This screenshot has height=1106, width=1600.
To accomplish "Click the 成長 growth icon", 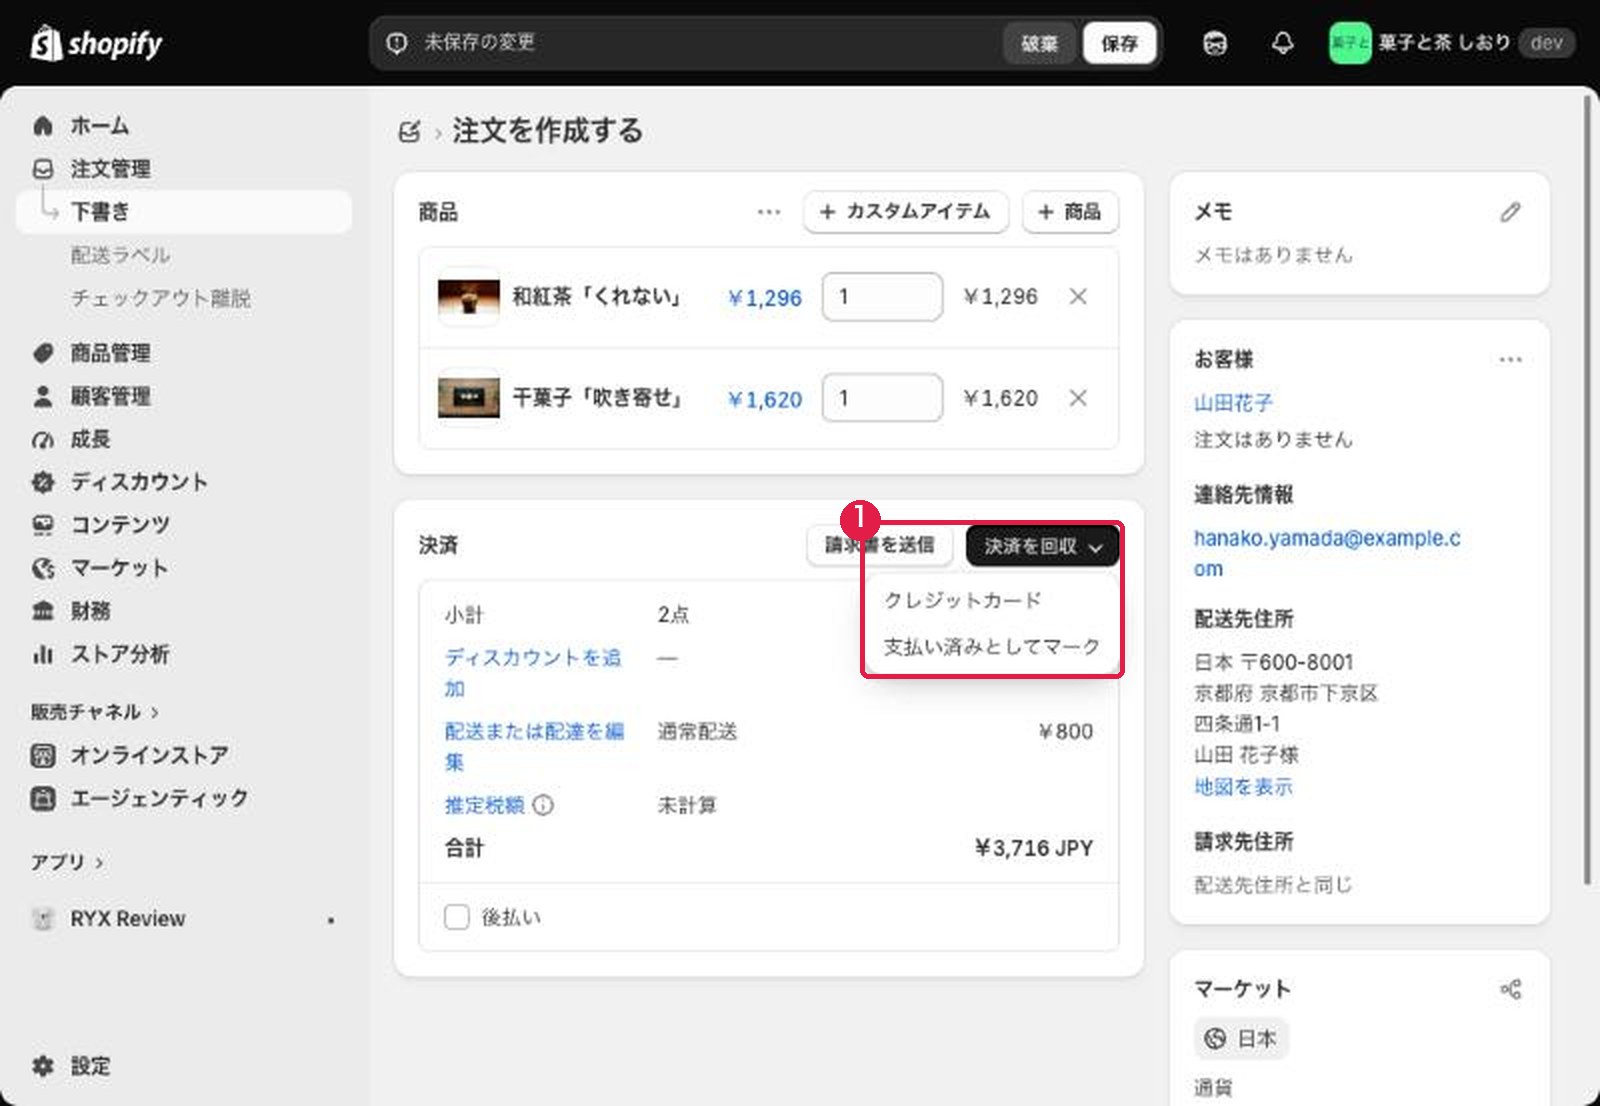I will [43, 439].
